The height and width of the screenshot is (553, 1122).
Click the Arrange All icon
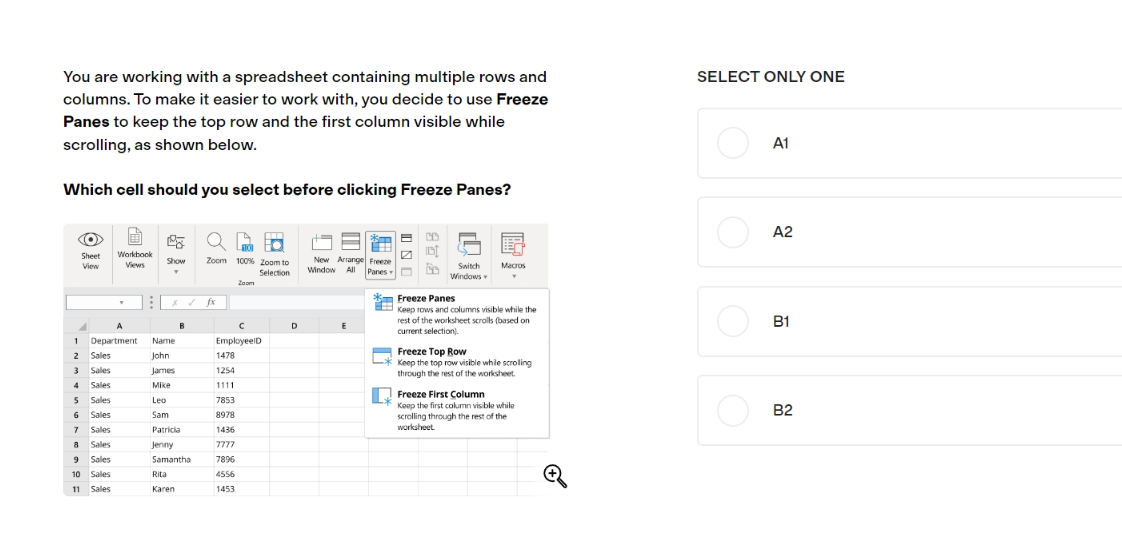[x=351, y=241]
